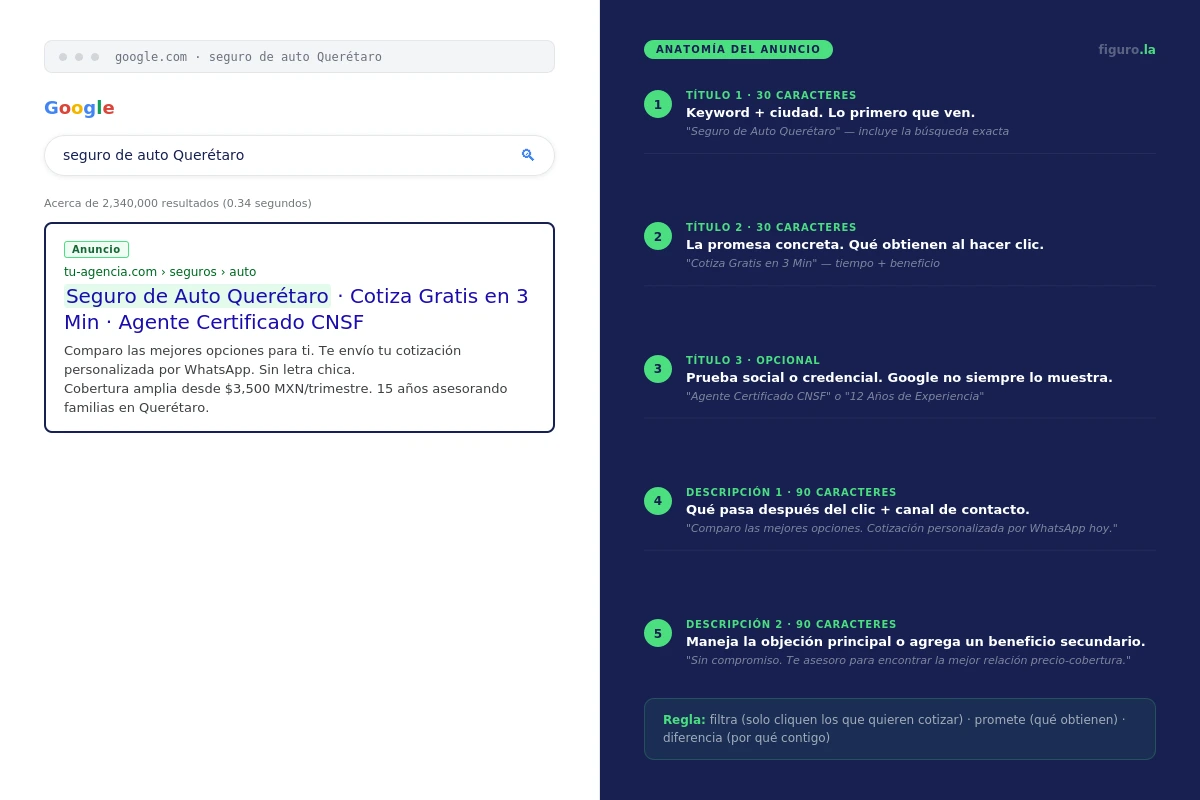Viewport: 1200px width, 800px height.
Task: Click the 'TÍTULO 2 · 30 CARACTERES' label
Action: coord(771,228)
